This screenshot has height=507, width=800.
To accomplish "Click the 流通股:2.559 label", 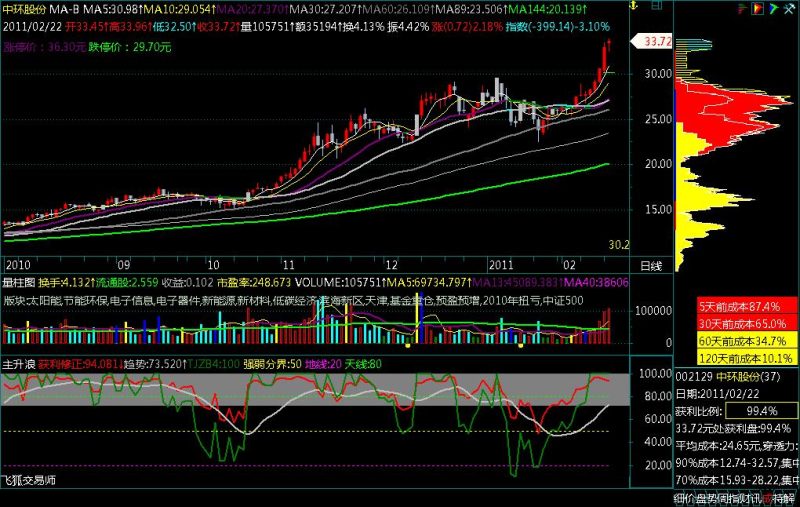I will point(128,283).
